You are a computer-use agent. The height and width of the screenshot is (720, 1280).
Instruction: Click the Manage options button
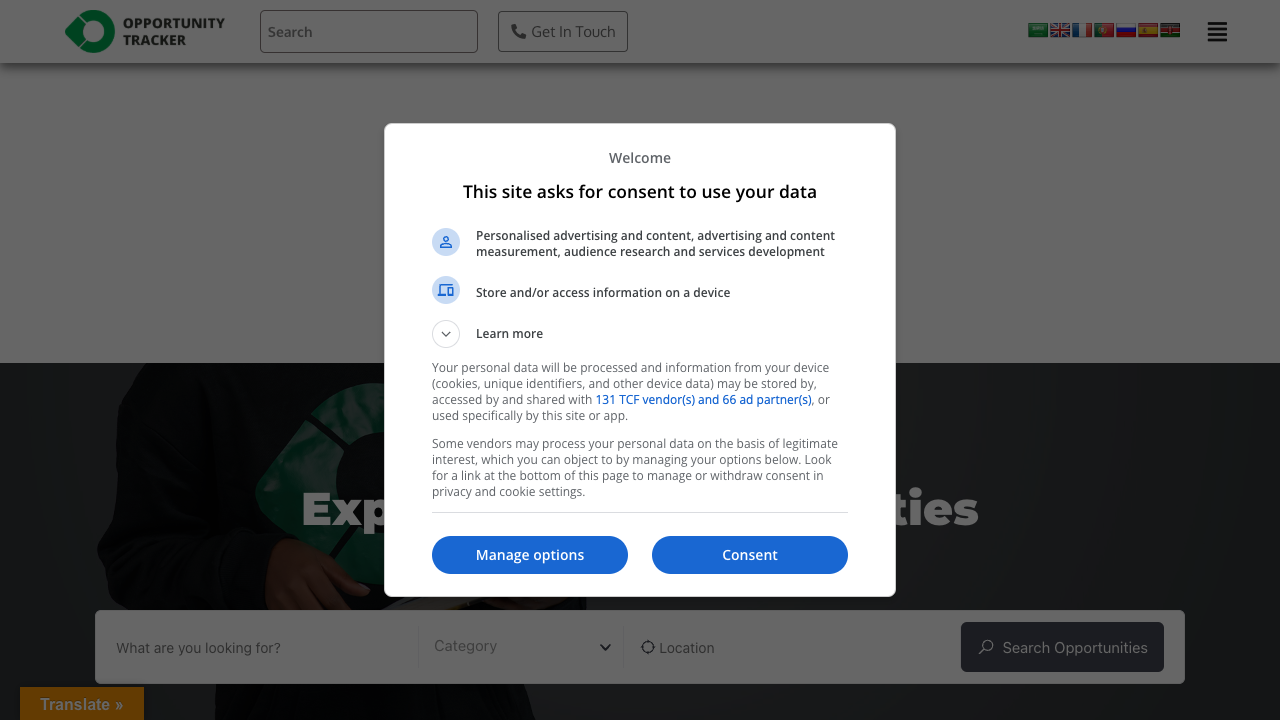529,554
